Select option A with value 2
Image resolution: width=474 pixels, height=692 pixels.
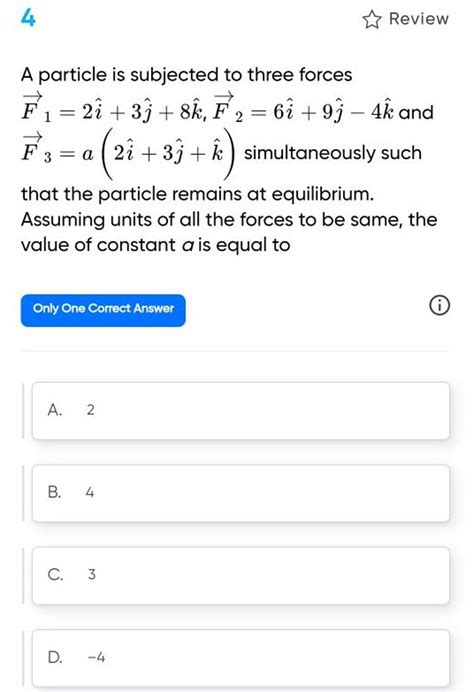tap(241, 411)
